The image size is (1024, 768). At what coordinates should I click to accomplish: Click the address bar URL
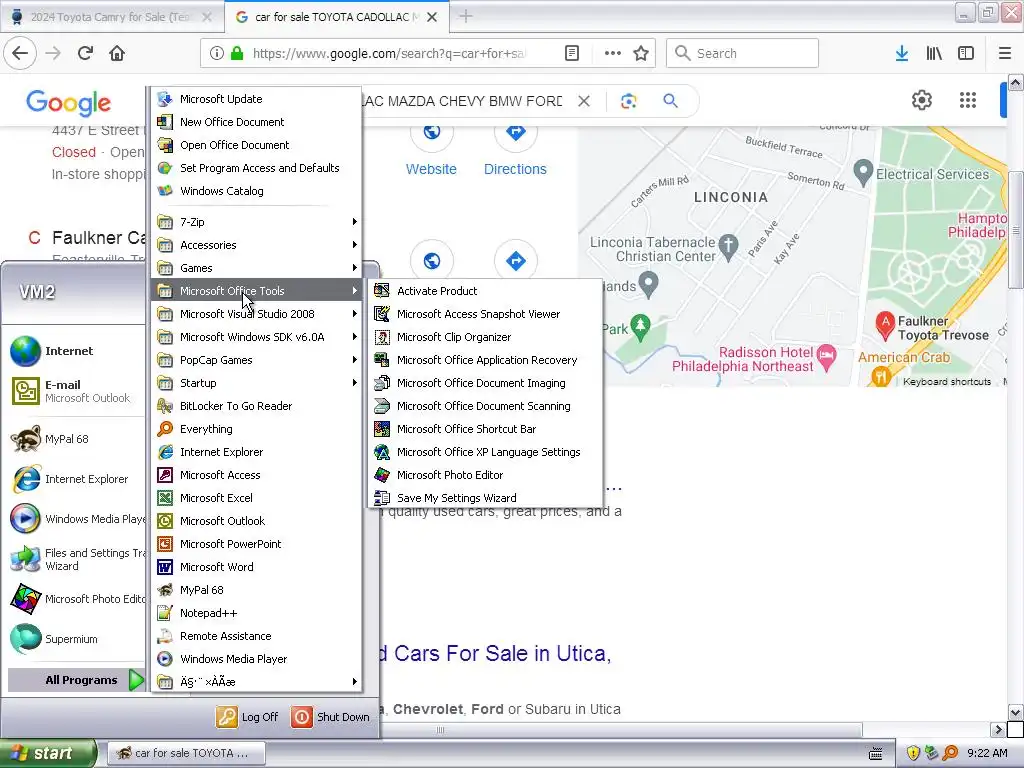pyautogui.click(x=389, y=54)
